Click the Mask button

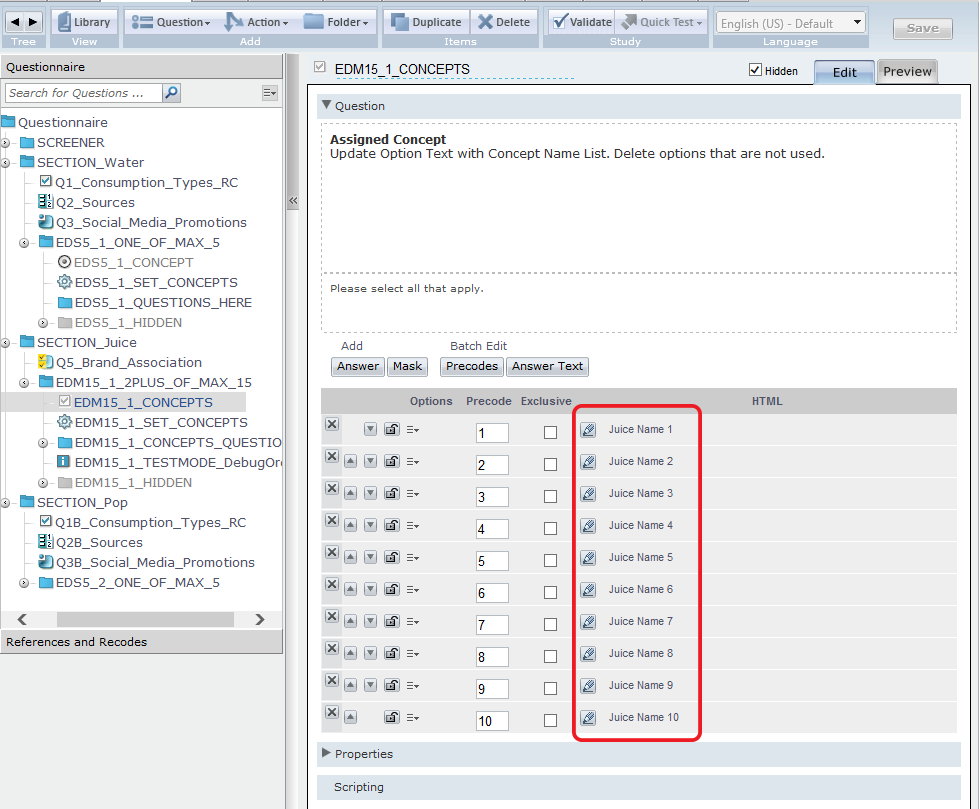point(408,366)
